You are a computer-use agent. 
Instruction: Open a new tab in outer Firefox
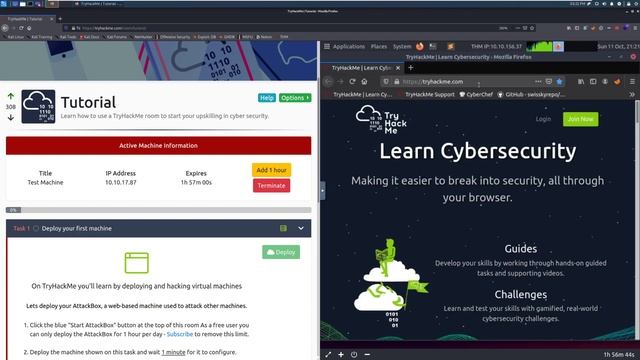point(60,19)
